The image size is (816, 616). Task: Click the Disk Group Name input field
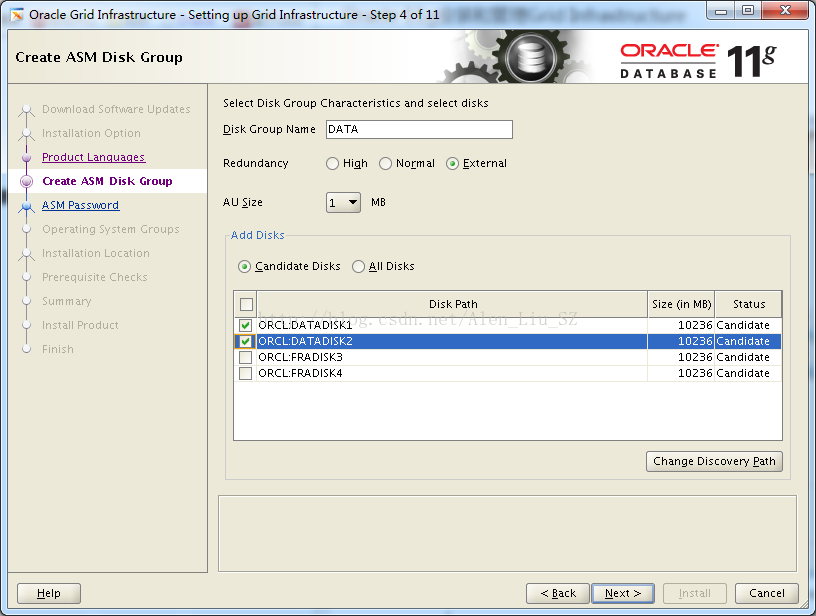pos(419,130)
